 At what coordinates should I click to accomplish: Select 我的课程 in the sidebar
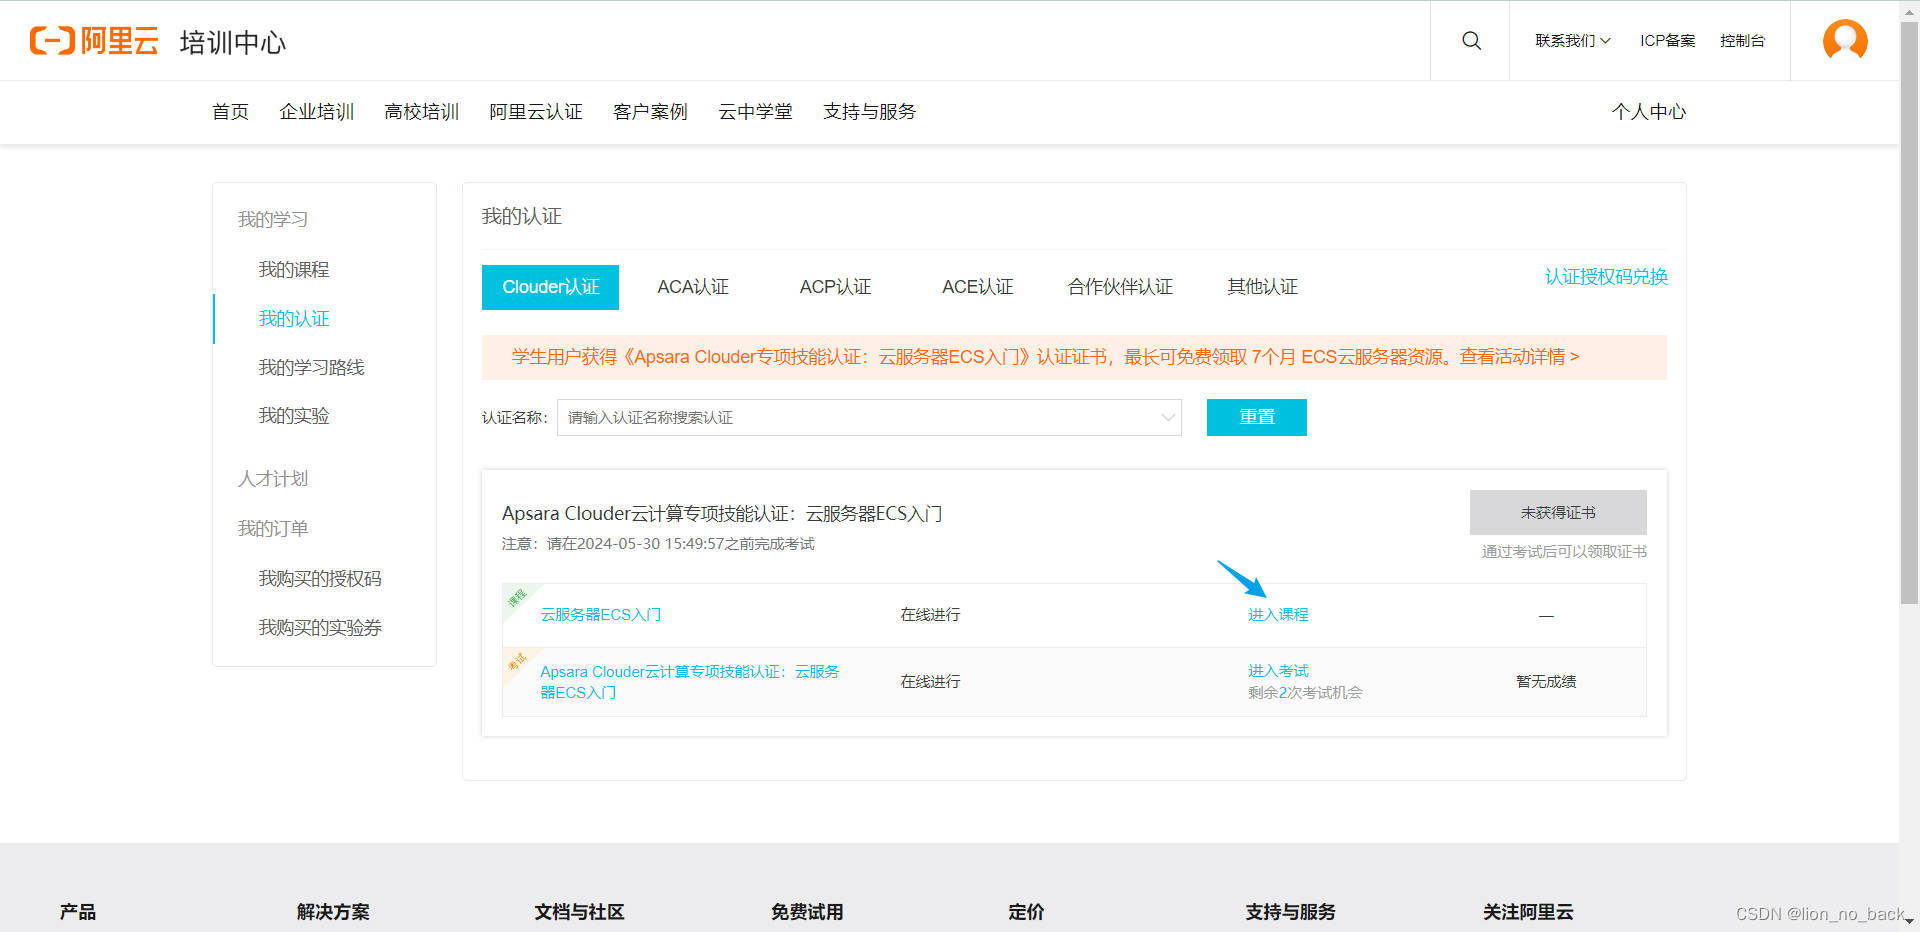(x=293, y=270)
